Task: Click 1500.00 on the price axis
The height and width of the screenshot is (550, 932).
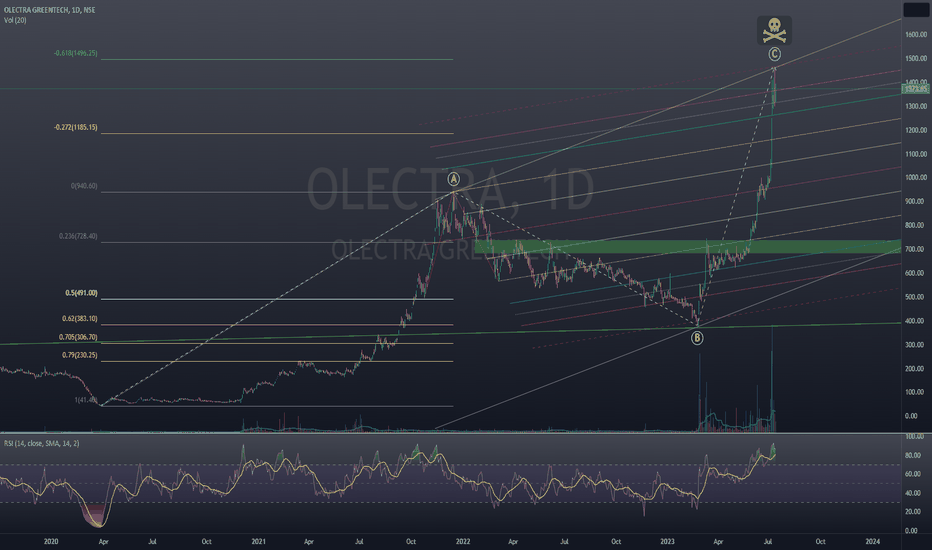Action: pyautogui.click(x=916, y=58)
